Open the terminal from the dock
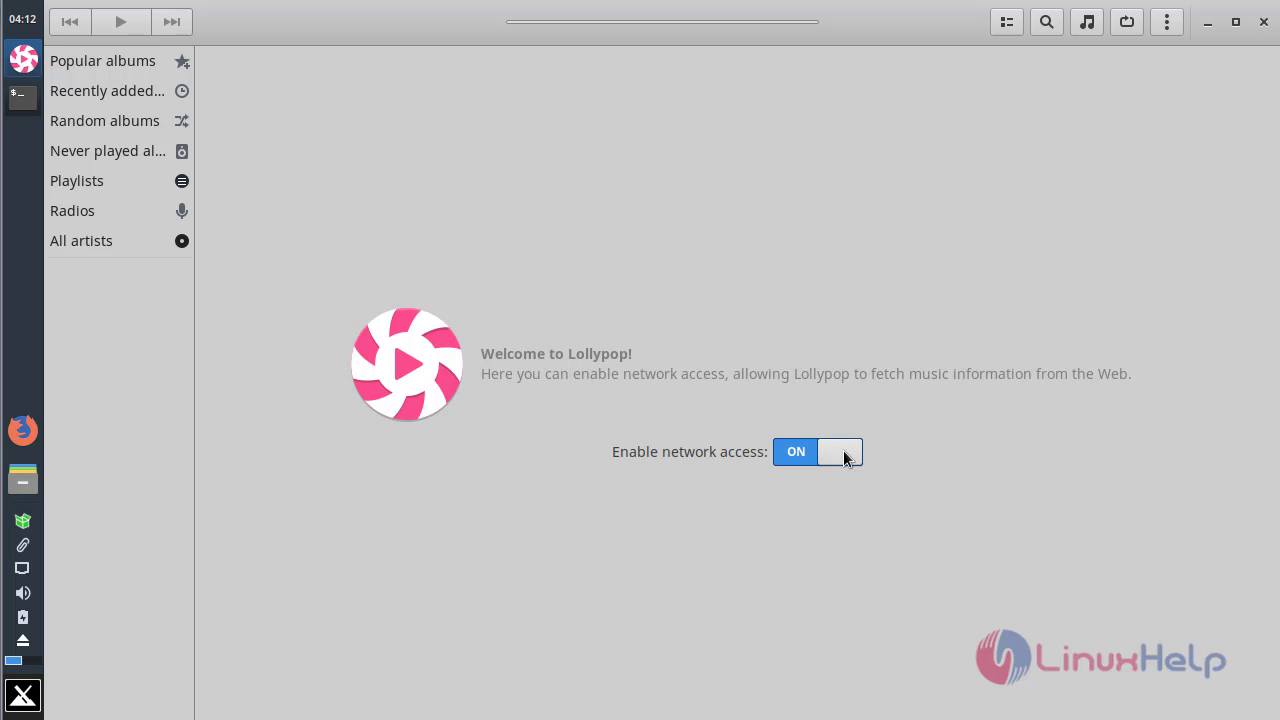The height and width of the screenshot is (720, 1280). tap(23, 97)
